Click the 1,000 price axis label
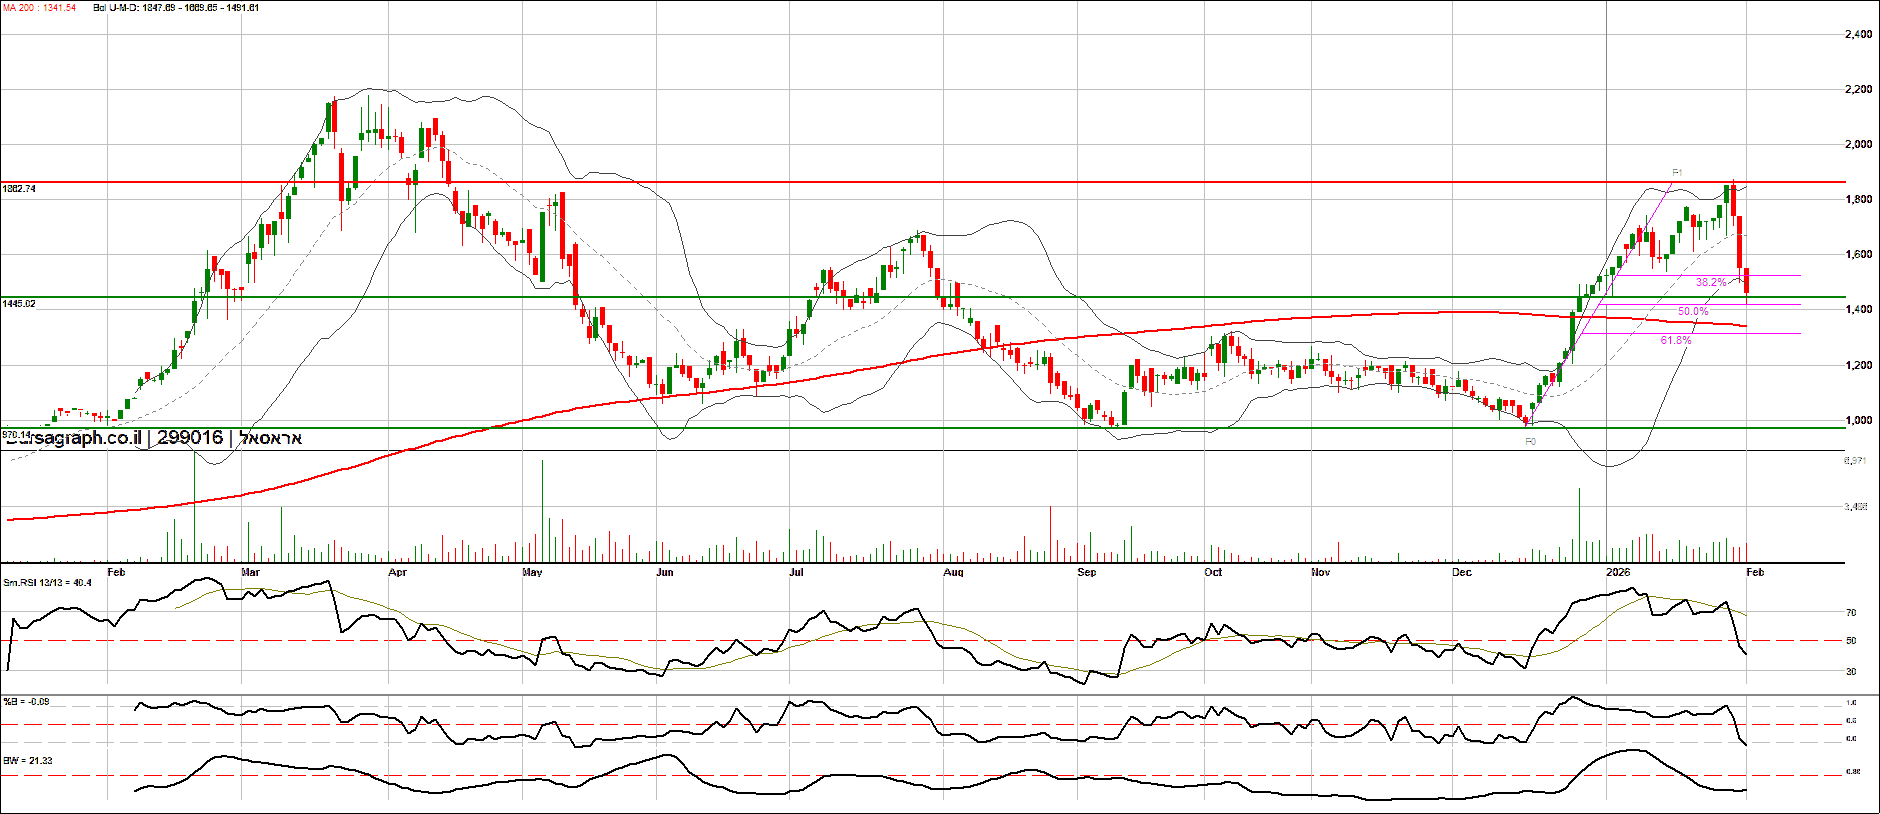The height and width of the screenshot is (814, 1880). click(x=1858, y=420)
